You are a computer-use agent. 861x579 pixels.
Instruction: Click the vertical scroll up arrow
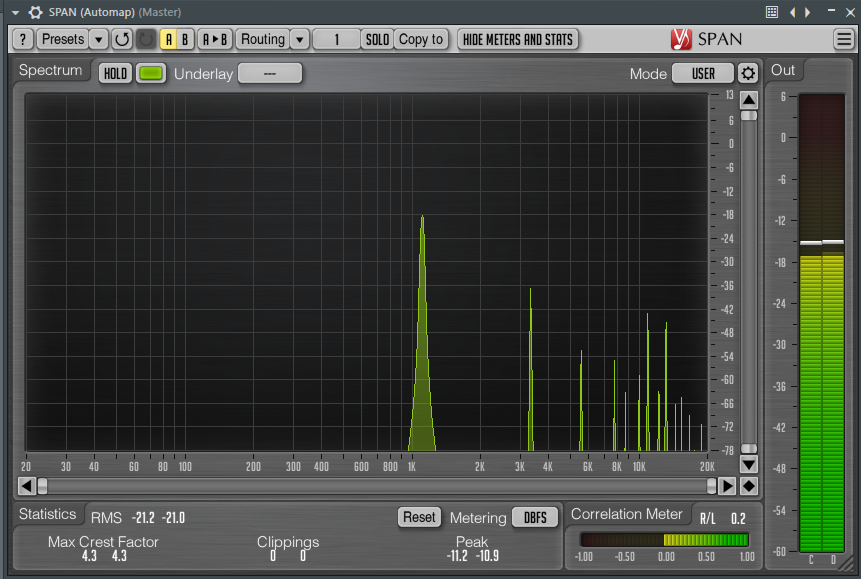click(x=748, y=100)
